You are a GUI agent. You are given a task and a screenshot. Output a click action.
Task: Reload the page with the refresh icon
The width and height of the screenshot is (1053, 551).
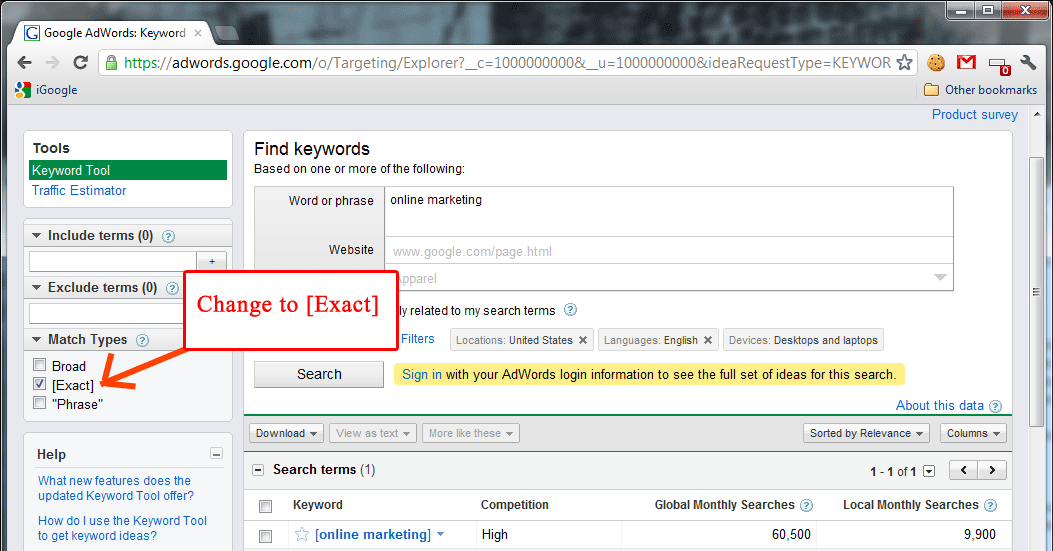pos(81,62)
